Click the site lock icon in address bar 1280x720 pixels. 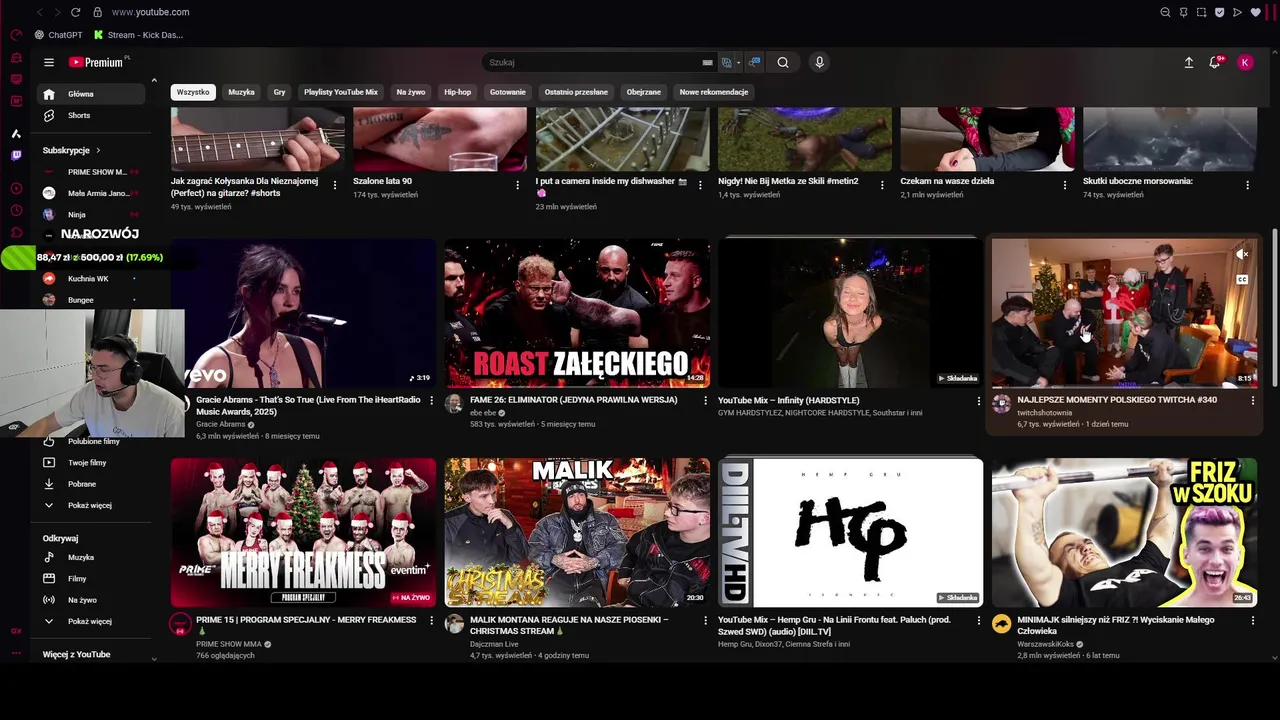97,12
